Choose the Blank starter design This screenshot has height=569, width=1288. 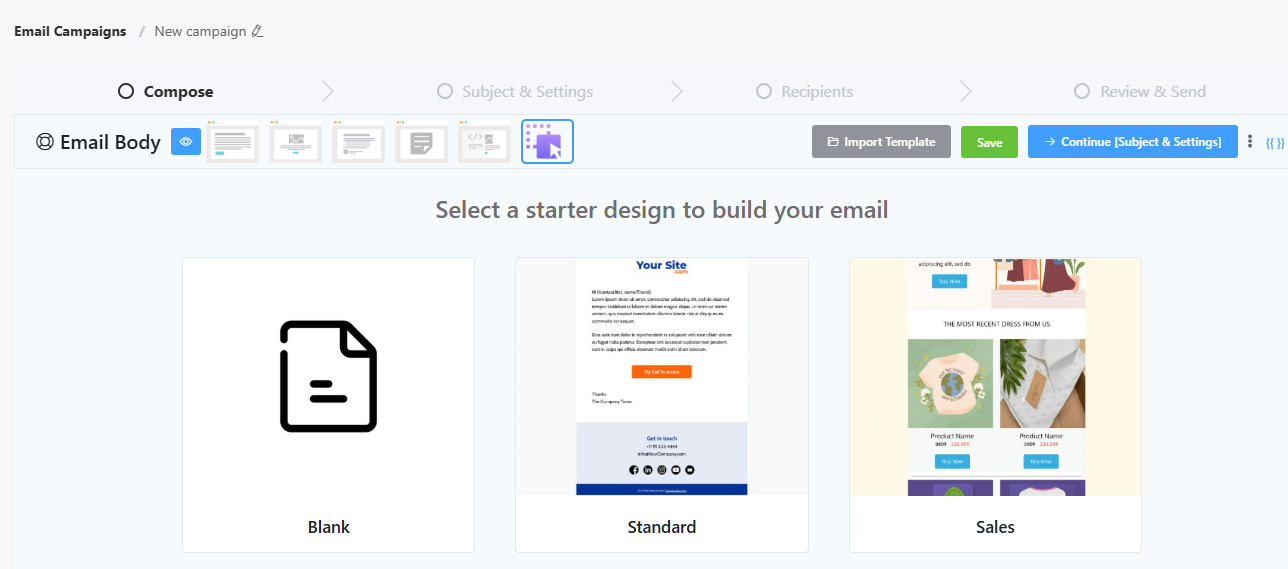[x=328, y=404]
